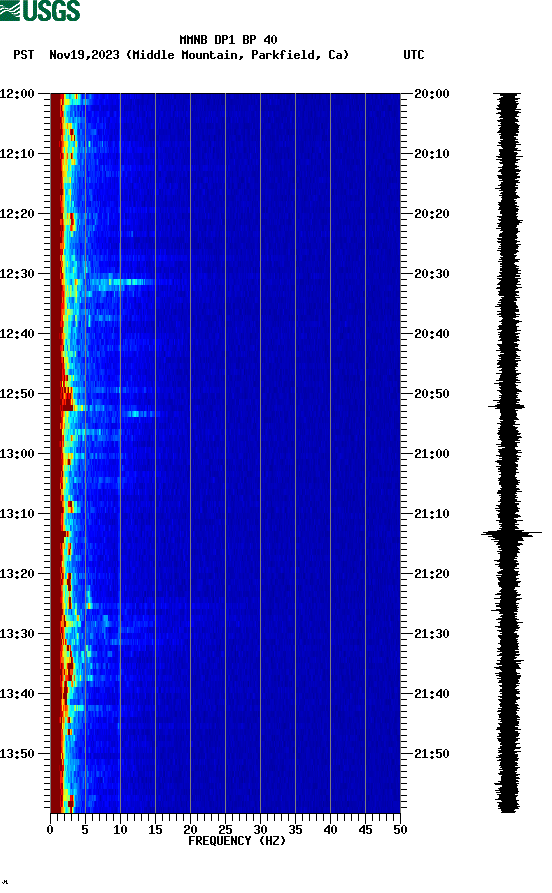Click the PST time label '12:00'
The image size is (552, 893).
[x=17, y=94]
